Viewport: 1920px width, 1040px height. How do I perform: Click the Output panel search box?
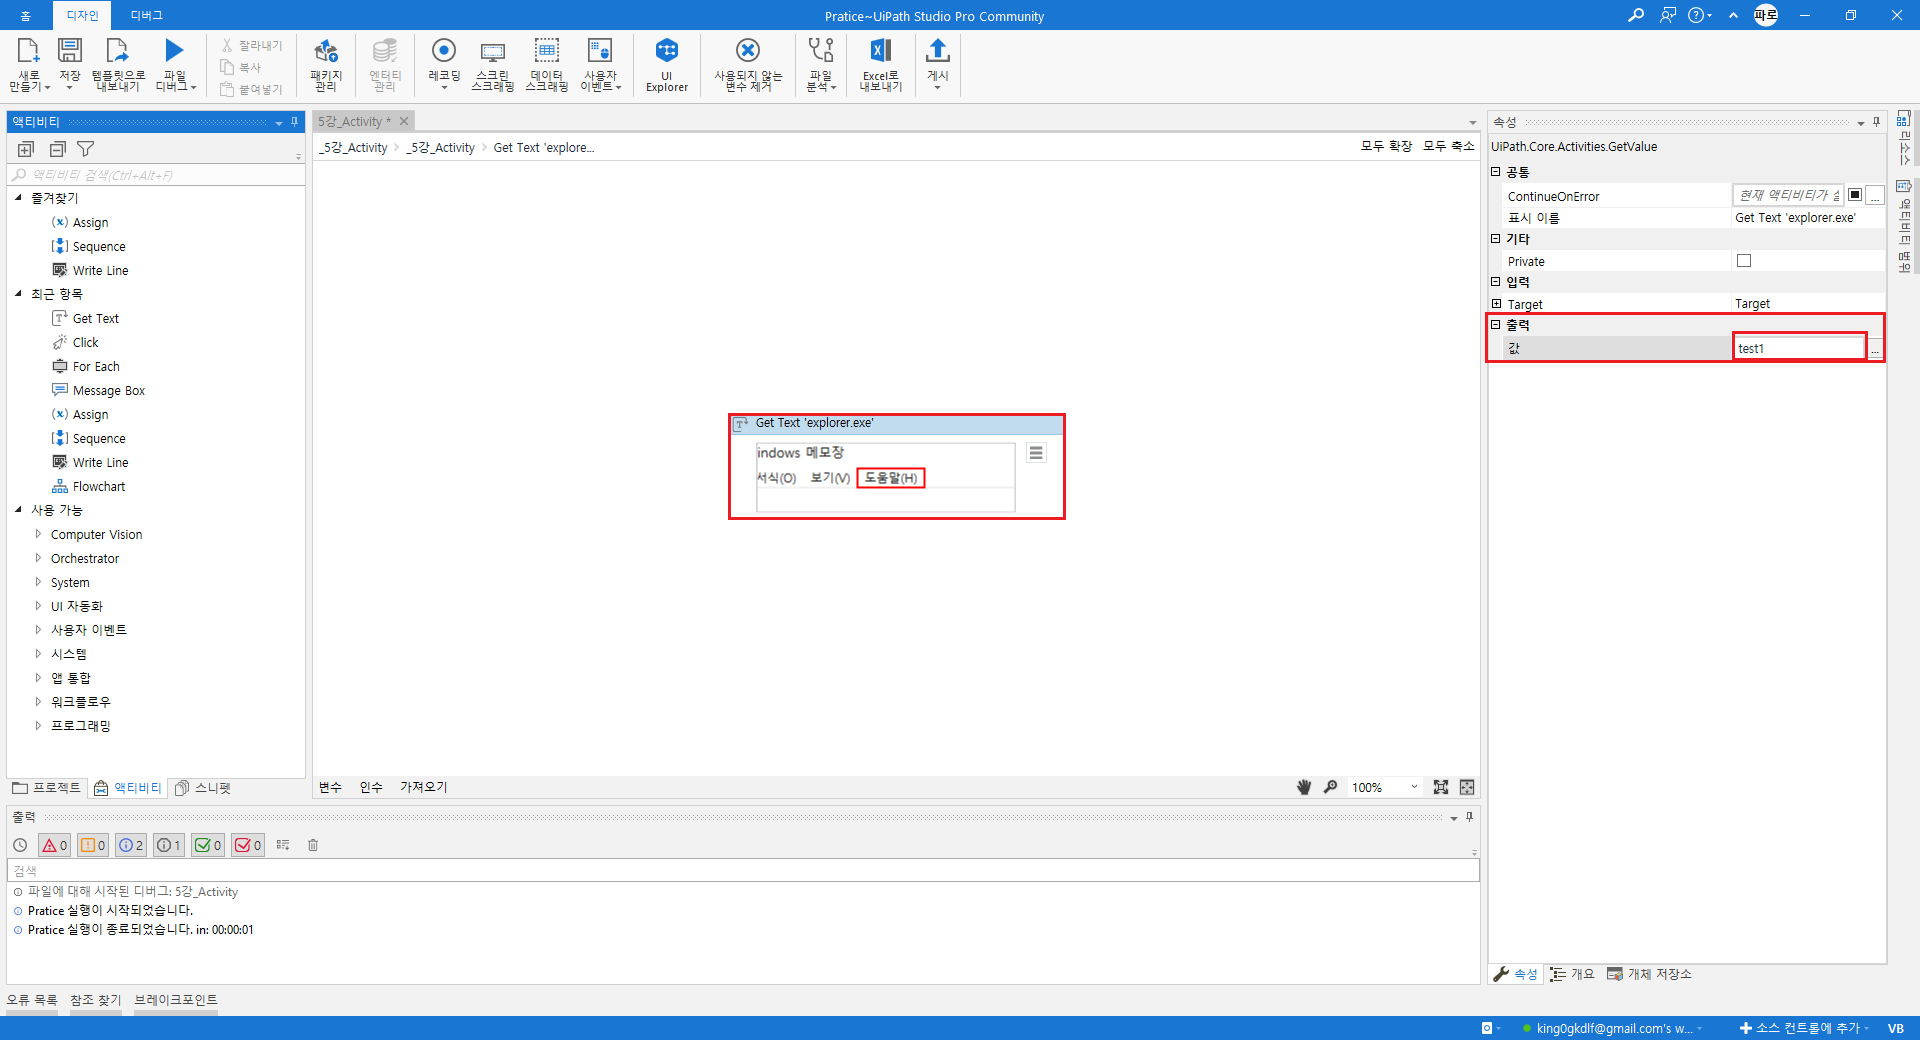[743, 871]
